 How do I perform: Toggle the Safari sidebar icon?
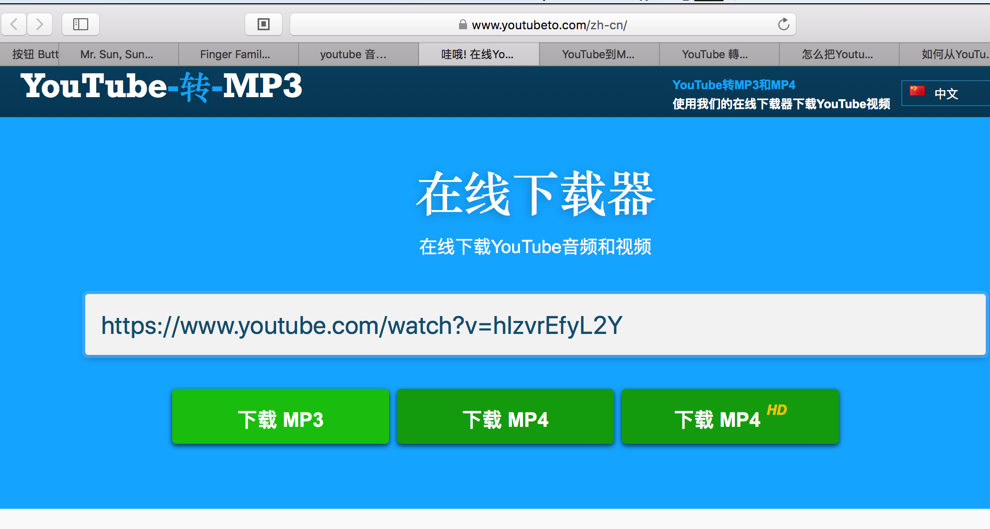pos(80,25)
